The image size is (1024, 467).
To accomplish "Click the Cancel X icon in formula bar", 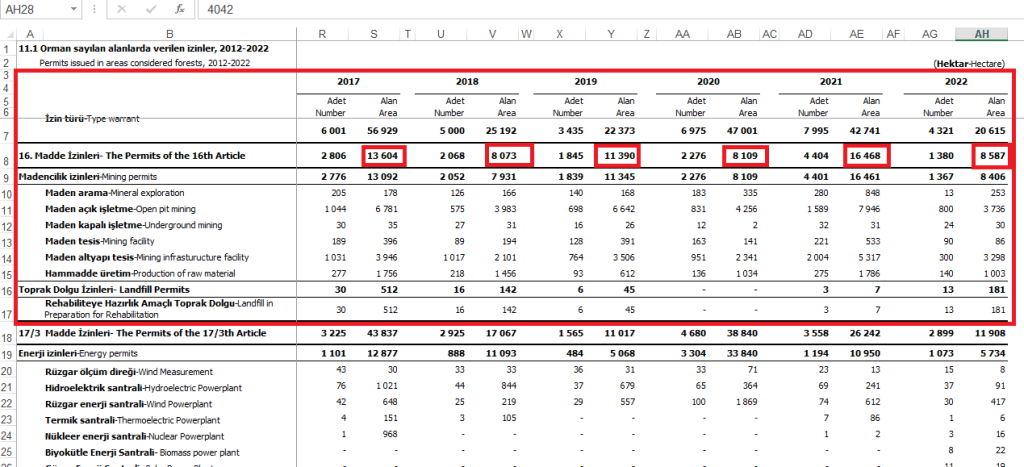I will [119, 9].
